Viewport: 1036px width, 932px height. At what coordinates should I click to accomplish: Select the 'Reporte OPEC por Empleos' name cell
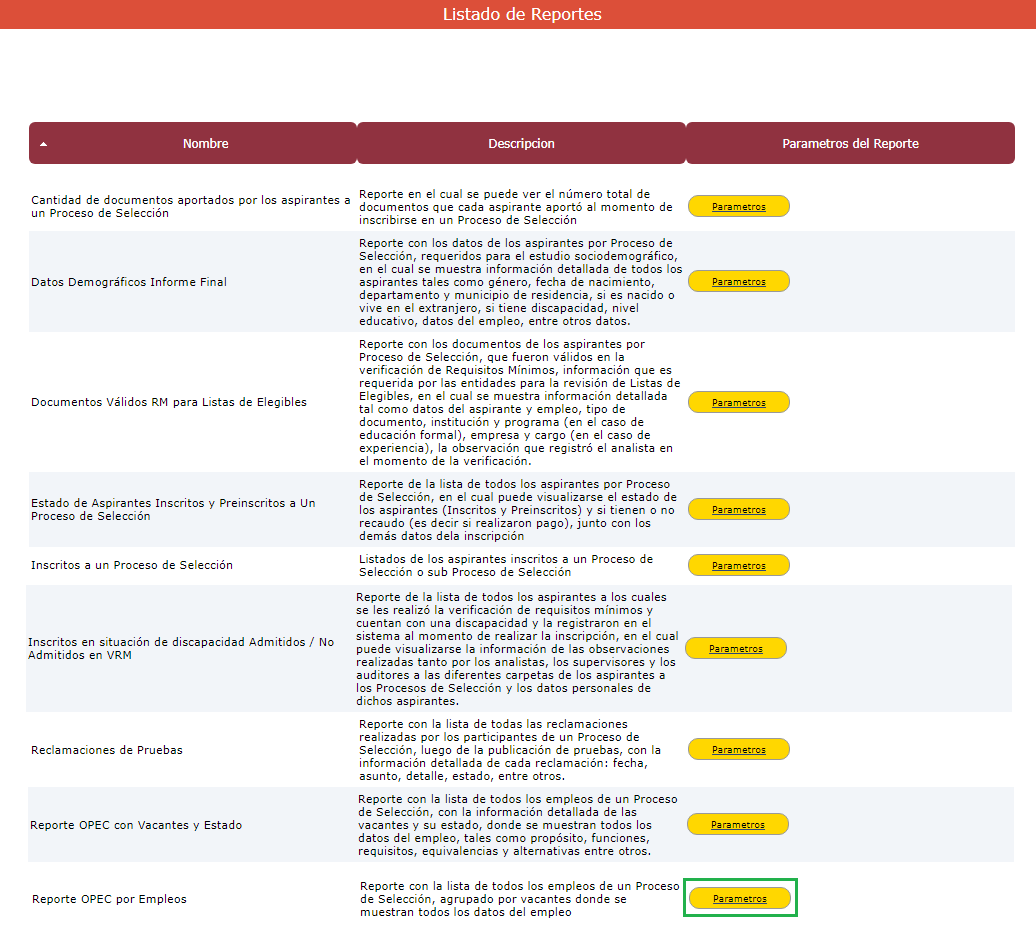[x=109, y=899]
